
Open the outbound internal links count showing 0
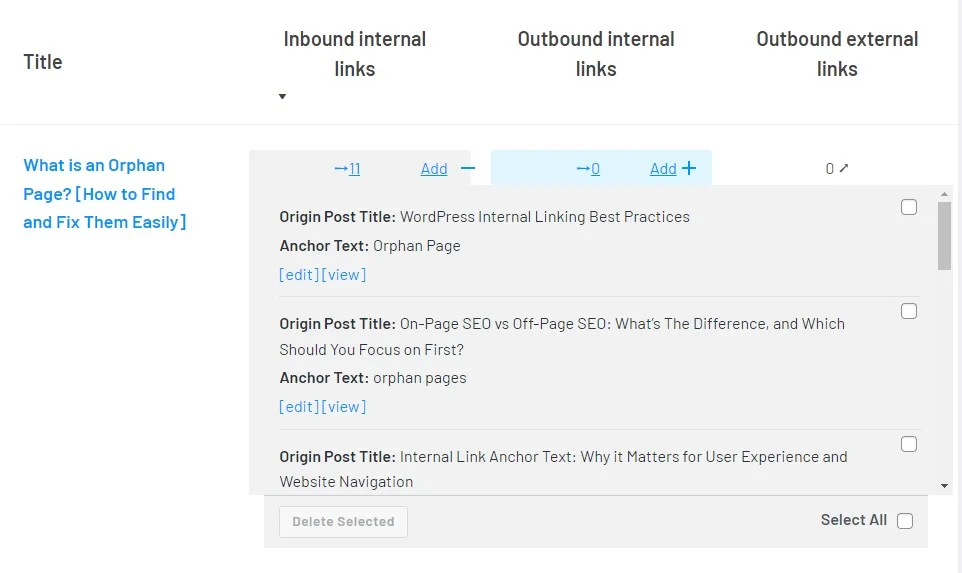pos(589,169)
